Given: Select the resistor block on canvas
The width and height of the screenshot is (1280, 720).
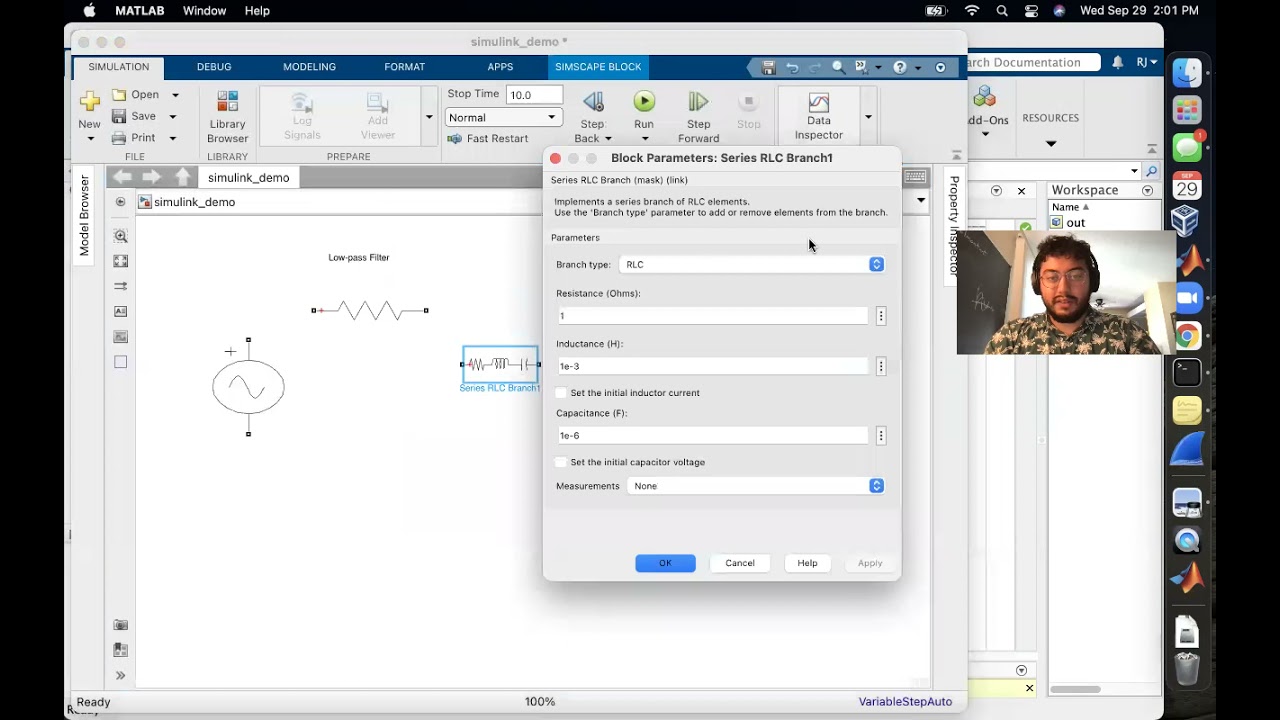Looking at the screenshot, I should [x=370, y=311].
